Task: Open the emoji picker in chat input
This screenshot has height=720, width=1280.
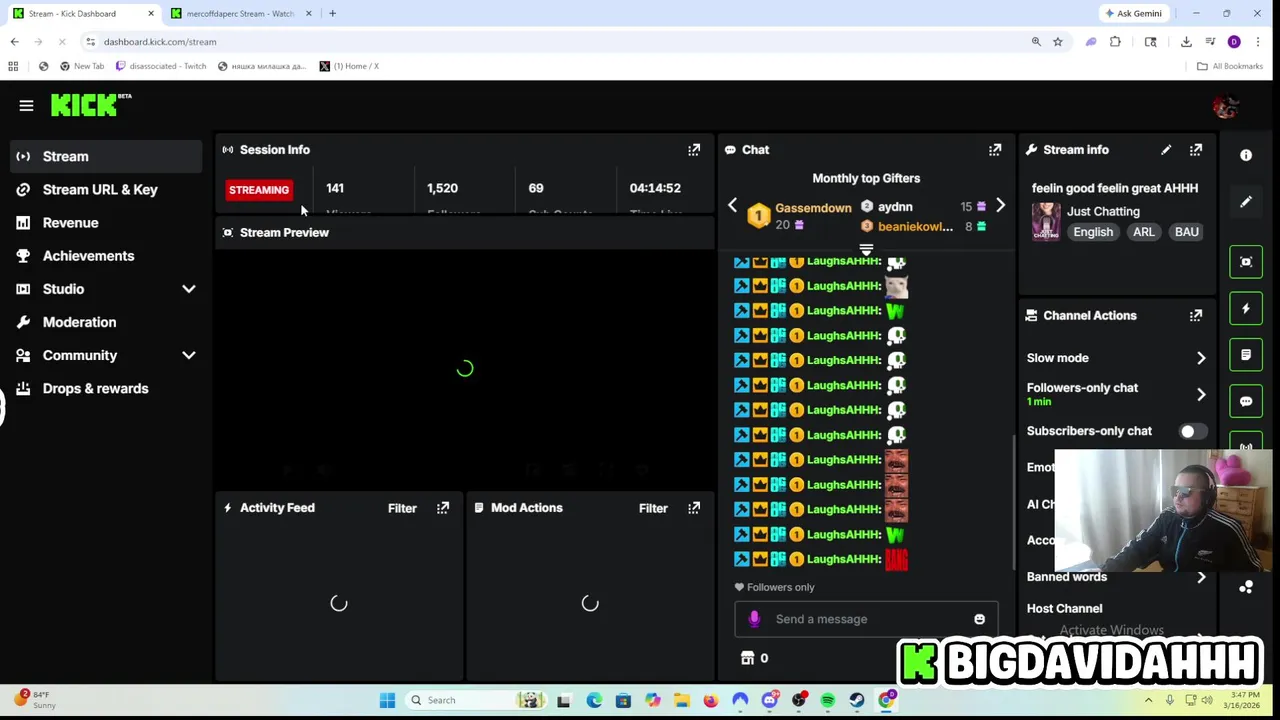Action: click(x=979, y=620)
